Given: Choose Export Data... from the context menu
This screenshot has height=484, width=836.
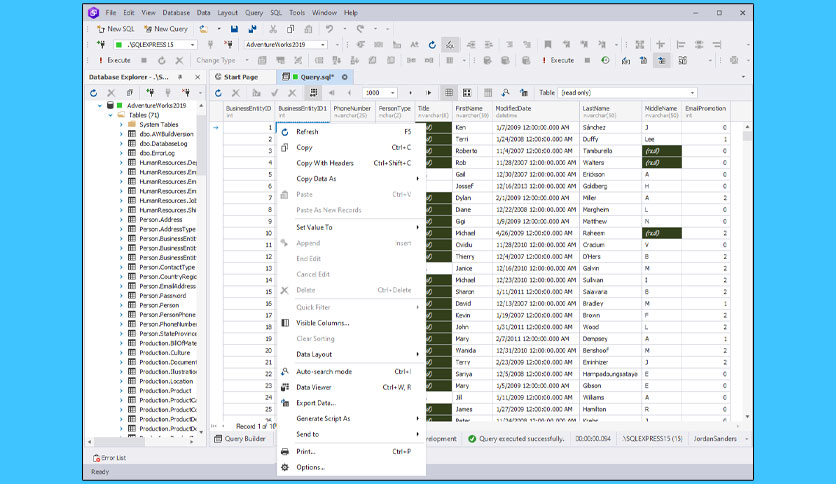Looking at the screenshot, I should [x=351, y=403].
